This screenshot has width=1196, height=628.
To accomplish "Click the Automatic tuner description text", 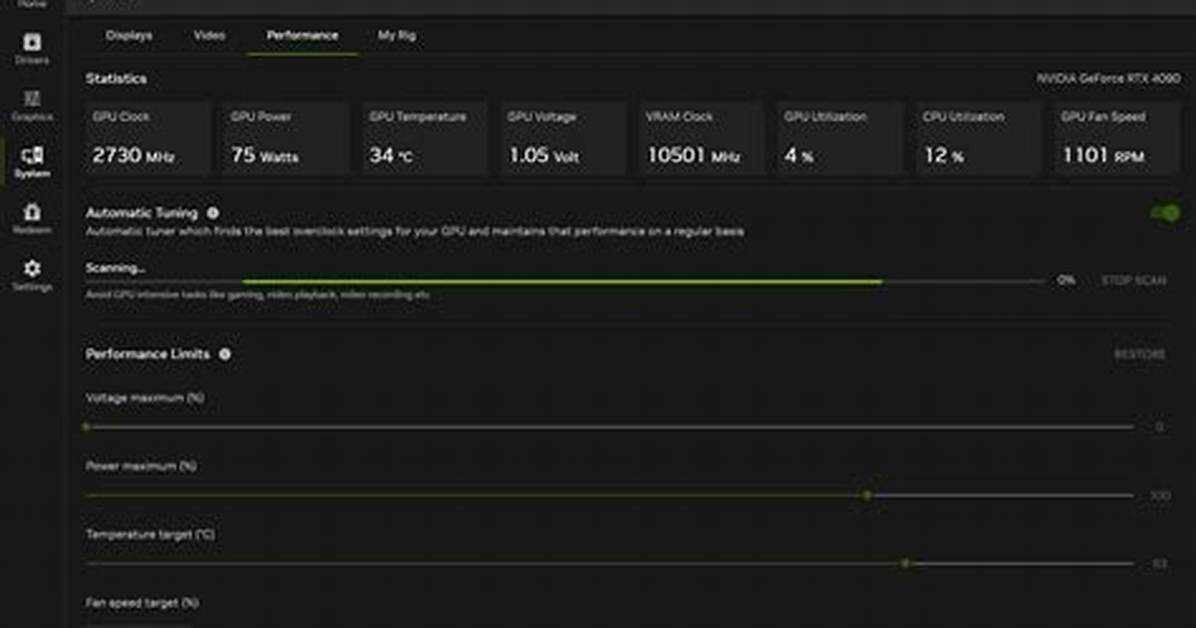I will click(415, 231).
